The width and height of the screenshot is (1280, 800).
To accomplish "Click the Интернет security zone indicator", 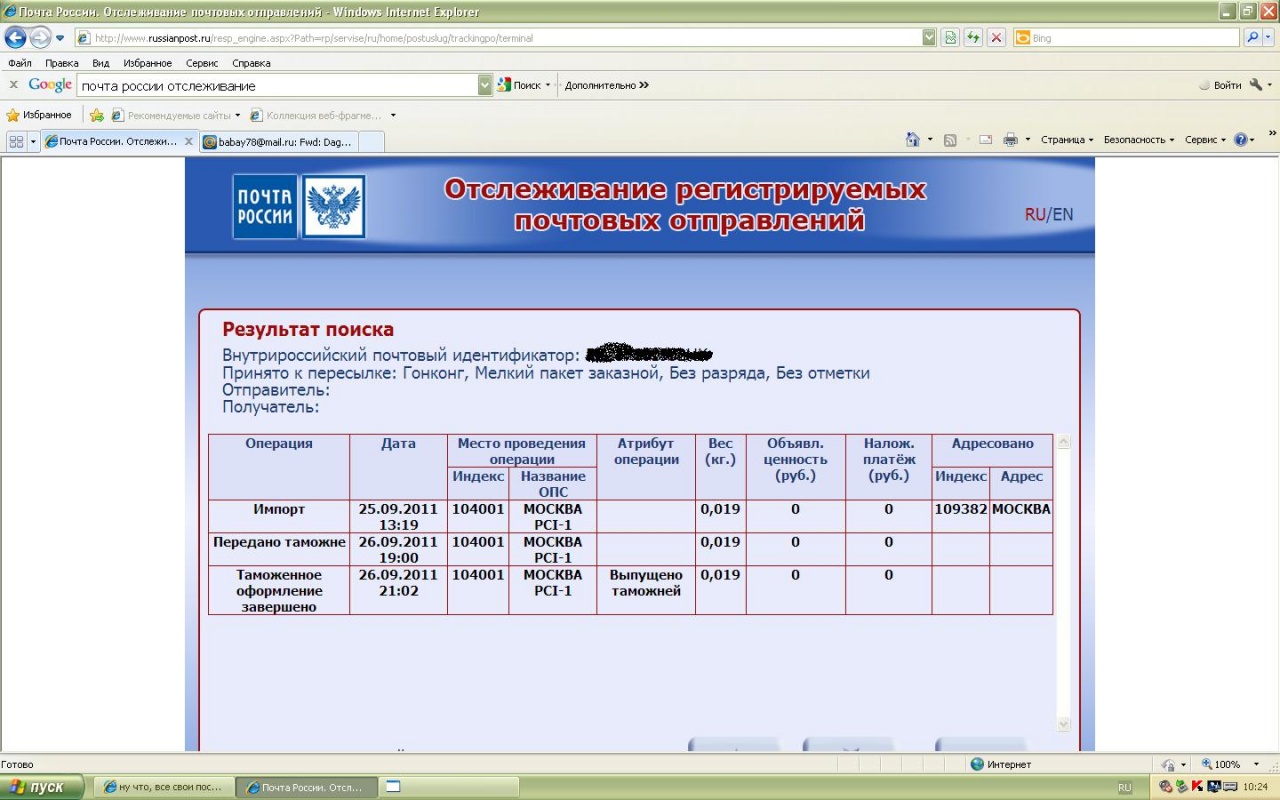I will tap(1000, 764).
